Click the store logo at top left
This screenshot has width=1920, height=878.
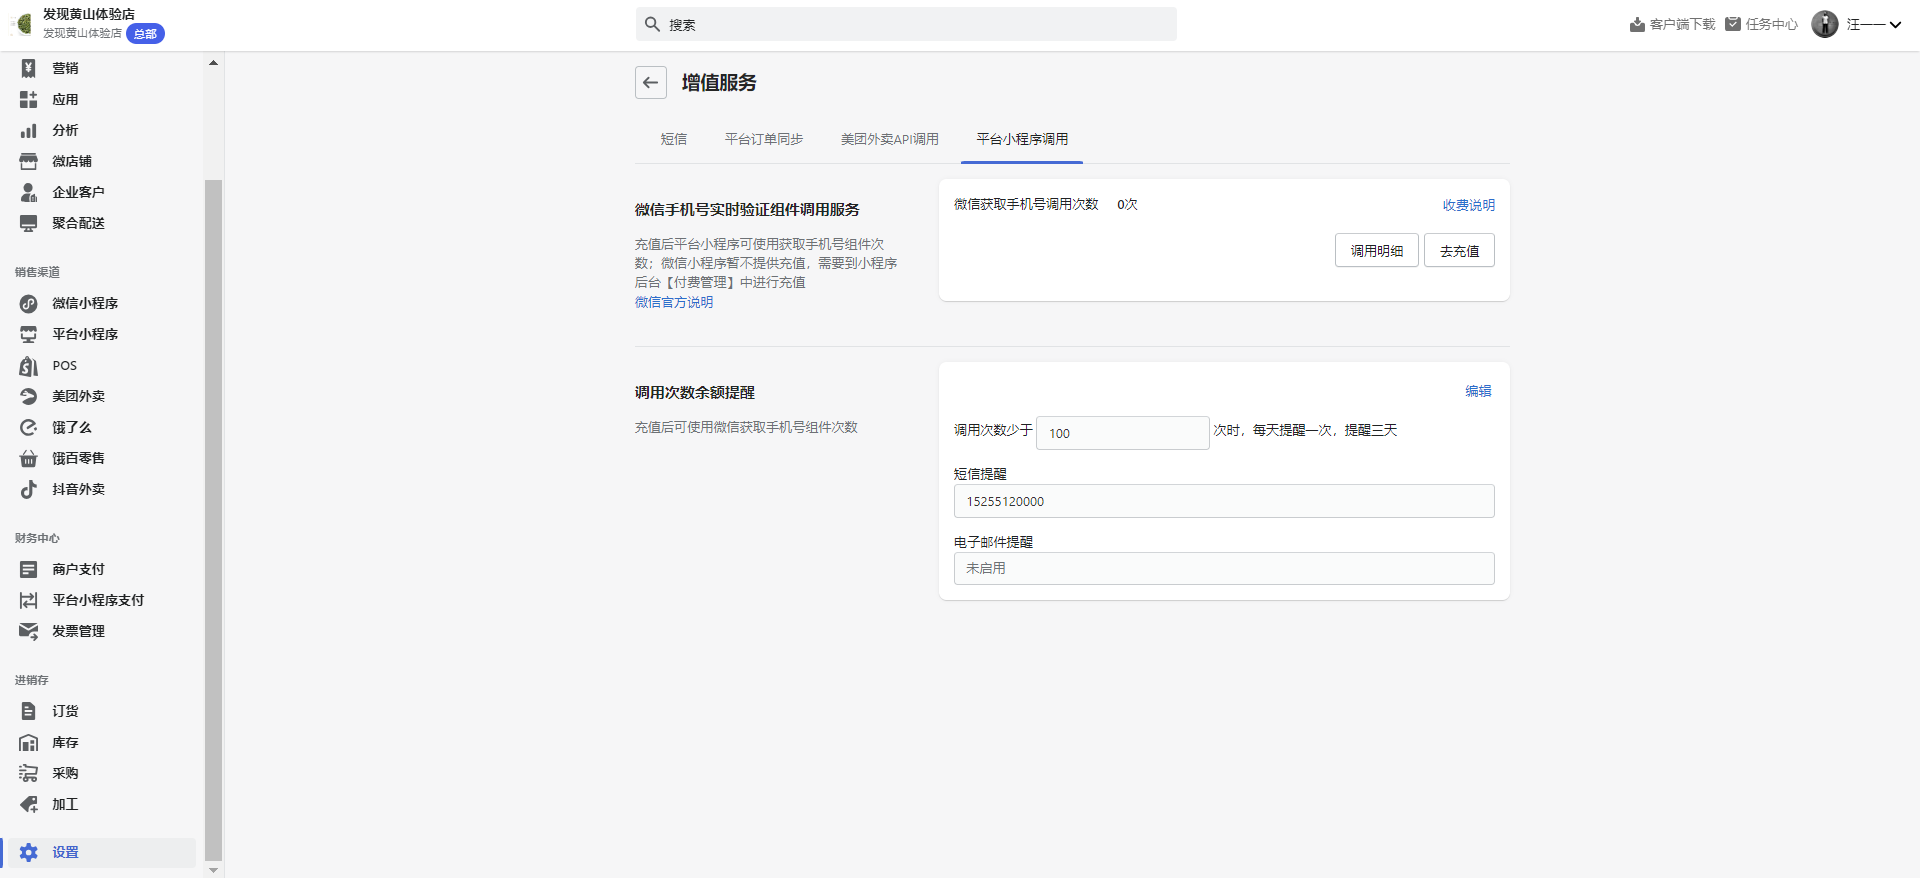[22, 24]
